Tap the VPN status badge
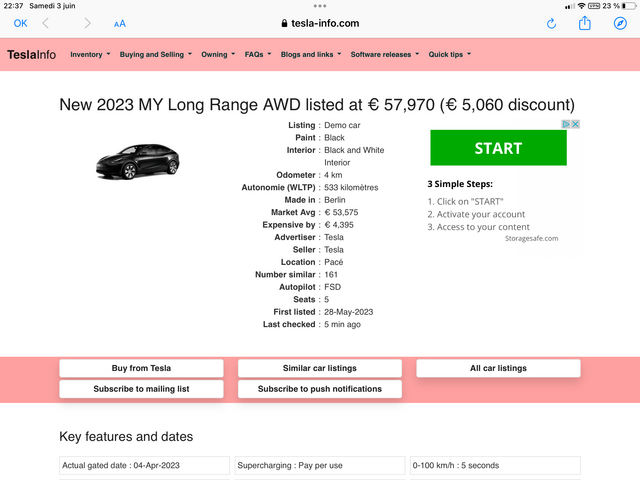This screenshot has height=480, width=640. [594, 6]
